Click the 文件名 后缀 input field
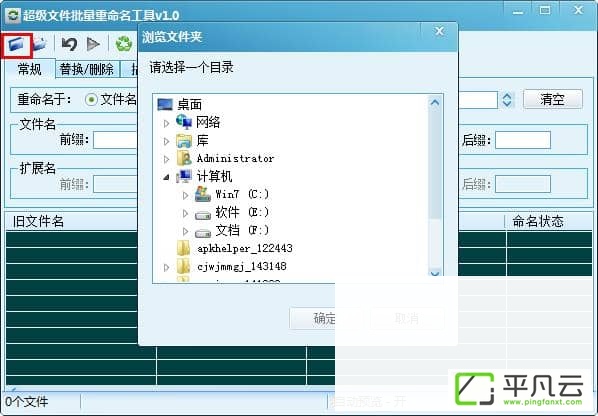 click(x=523, y=140)
